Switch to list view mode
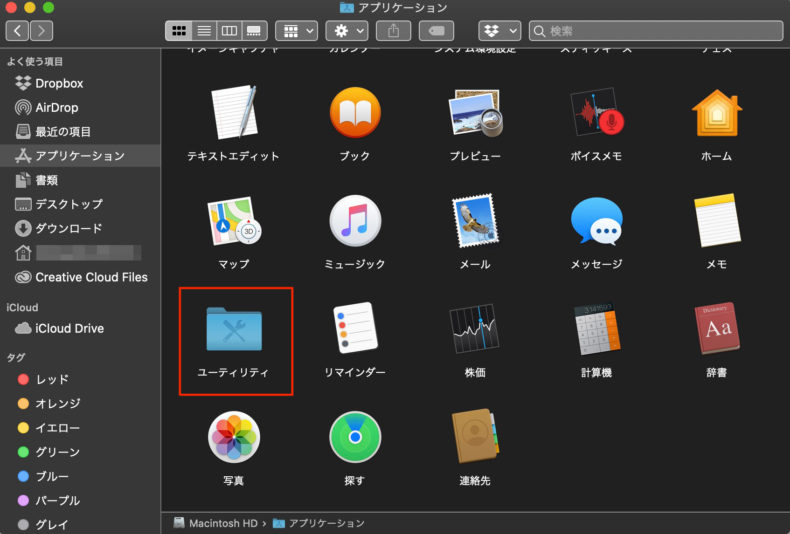 pyautogui.click(x=204, y=31)
